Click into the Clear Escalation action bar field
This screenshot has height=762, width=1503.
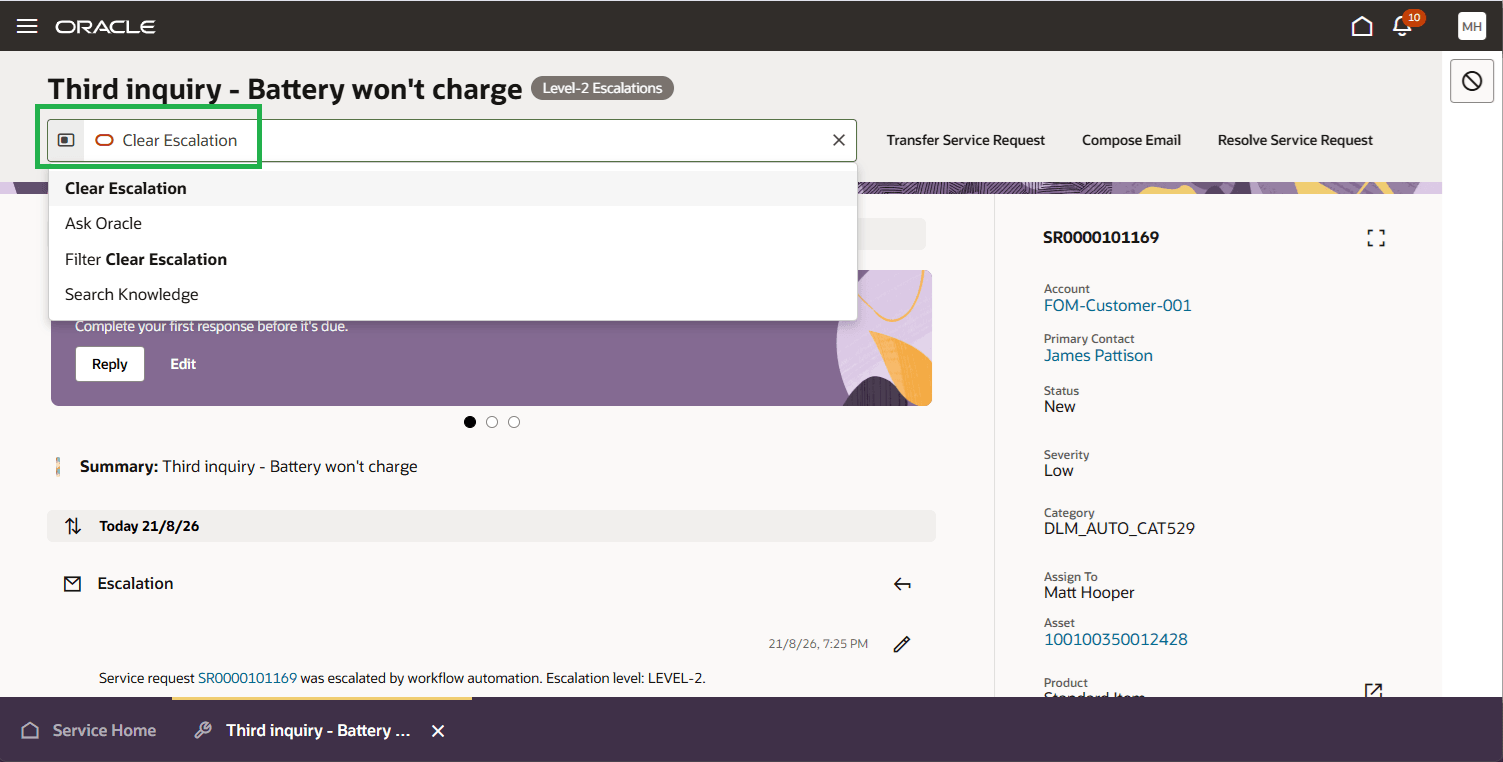click(x=453, y=140)
